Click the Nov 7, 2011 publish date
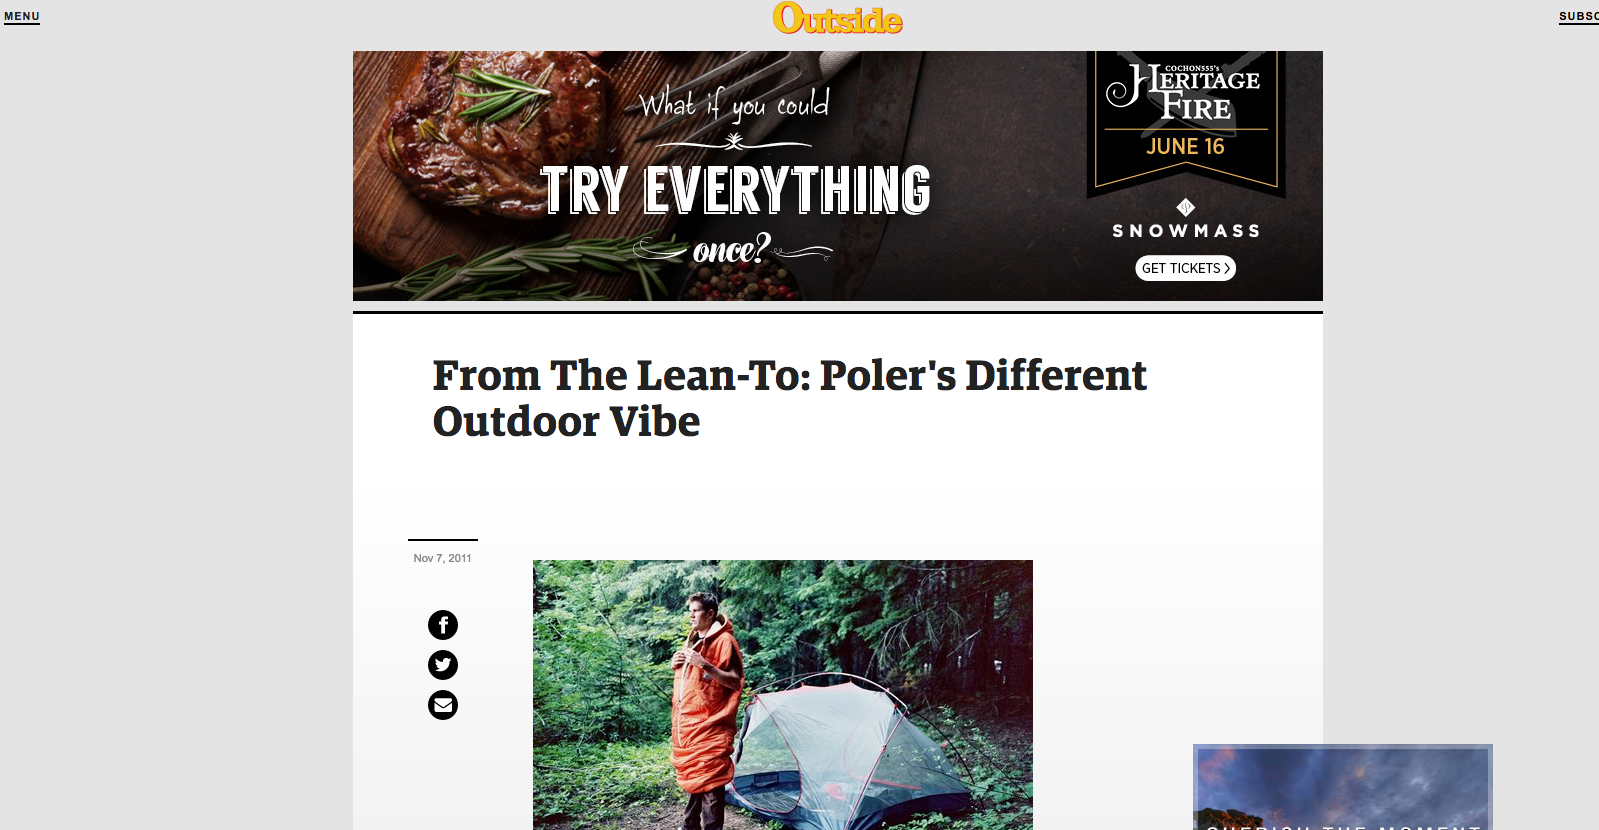 pyautogui.click(x=442, y=558)
